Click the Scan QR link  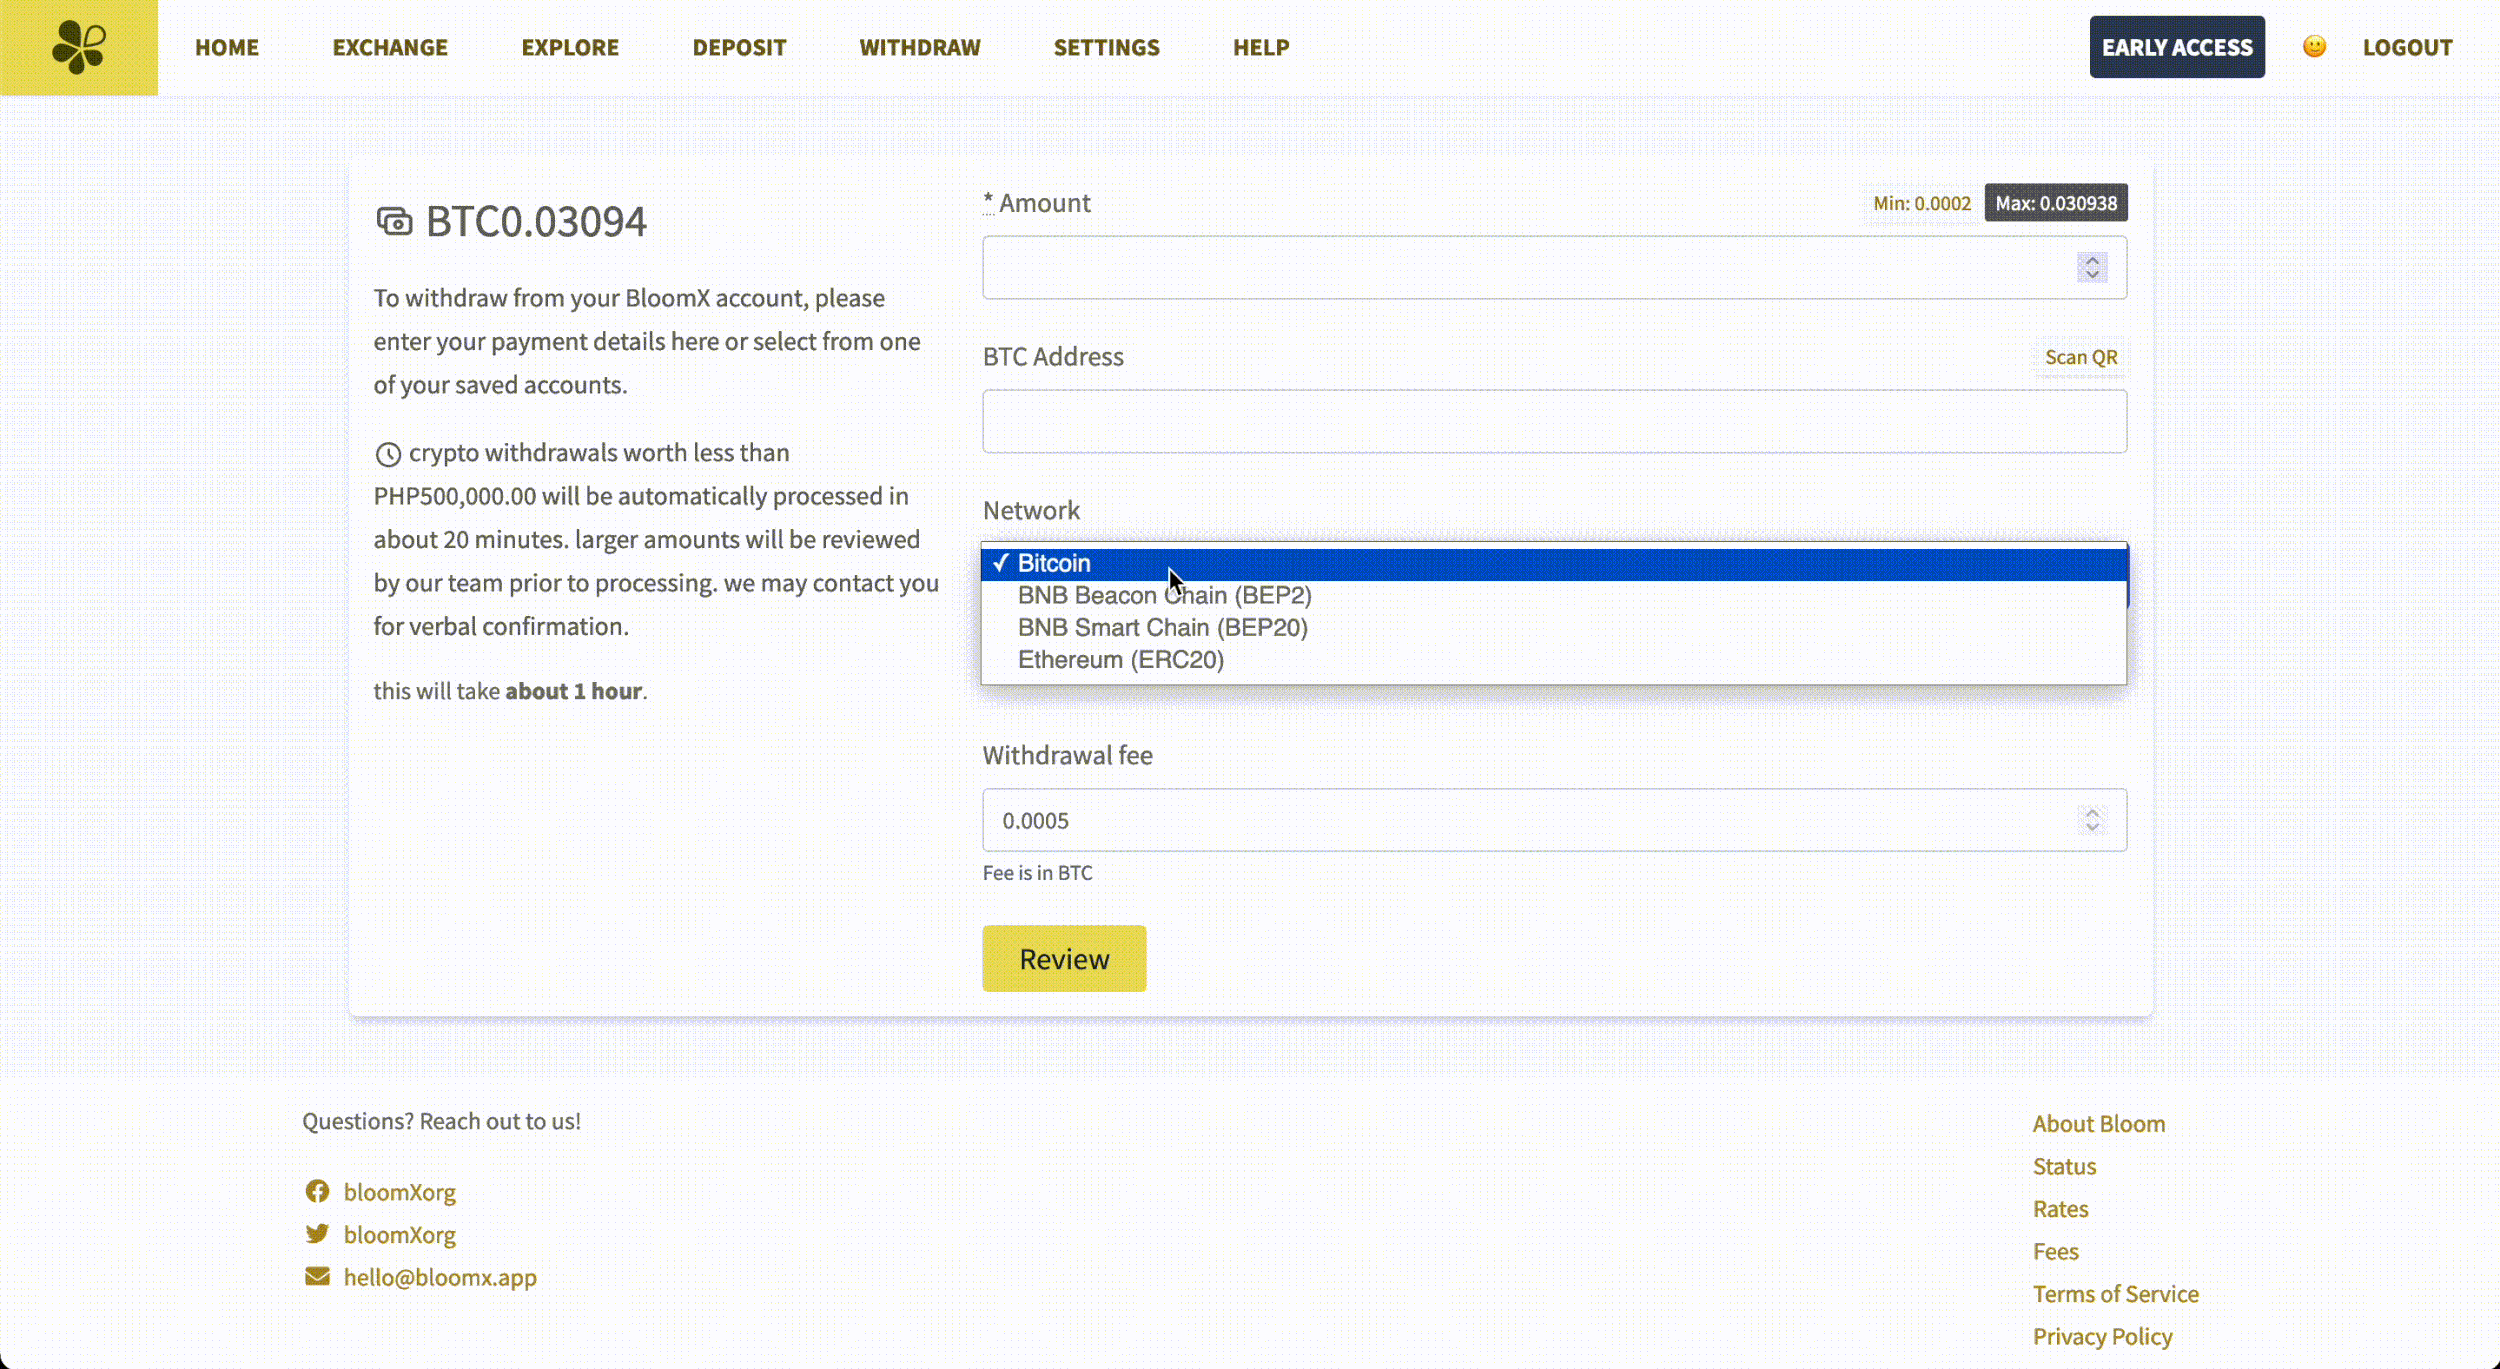click(2080, 357)
